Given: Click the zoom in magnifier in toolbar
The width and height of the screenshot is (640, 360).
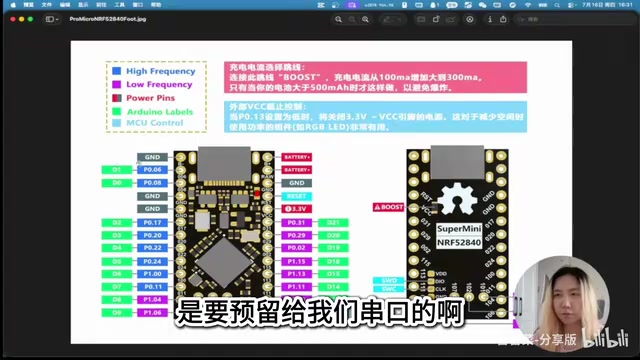Looking at the screenshot, I should click(x=365, y=19).
